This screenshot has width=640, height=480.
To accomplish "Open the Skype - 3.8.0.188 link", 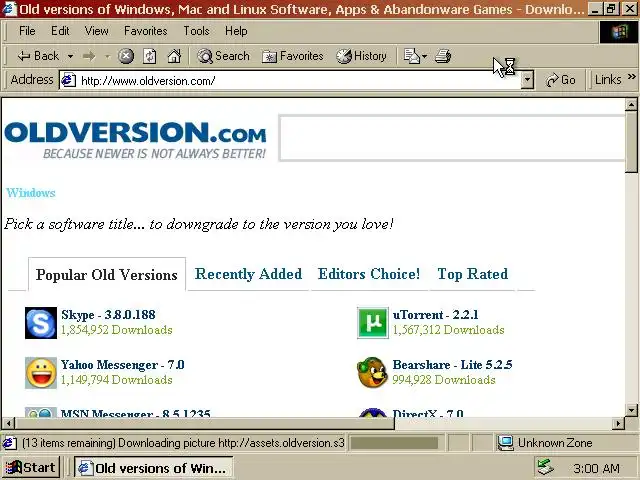I will tap(108, 315).
